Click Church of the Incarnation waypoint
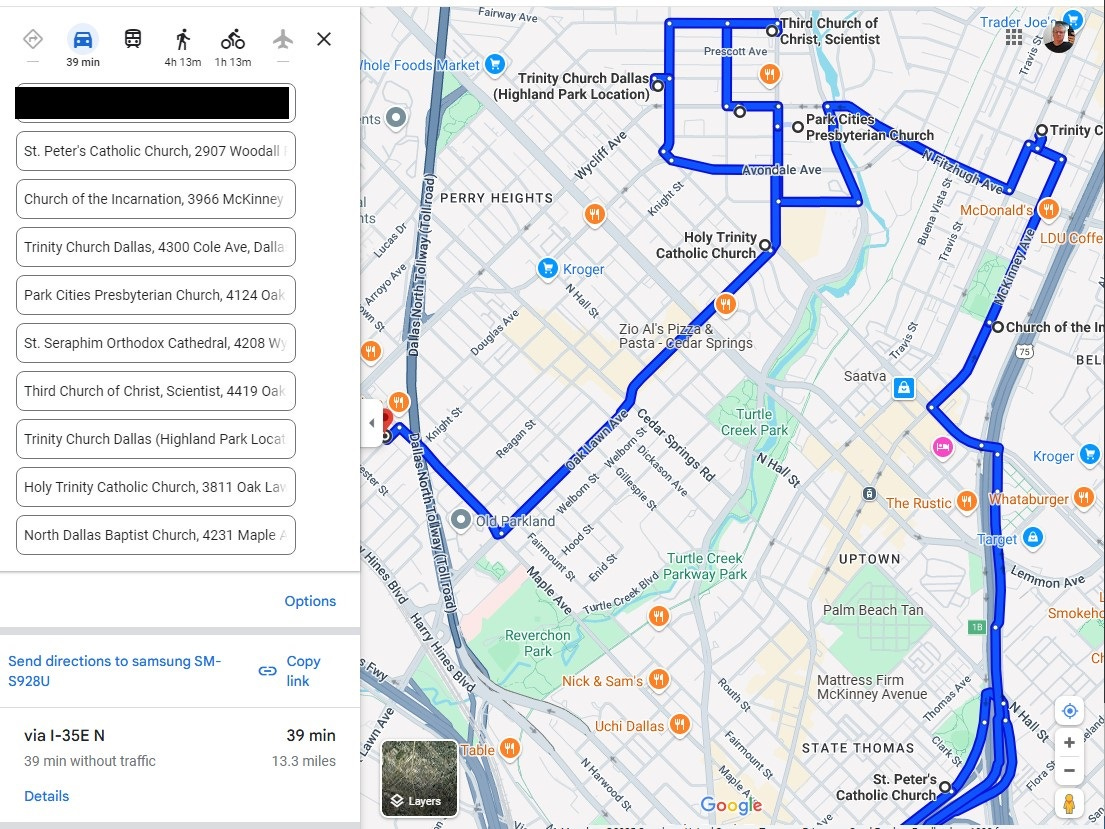This screenshot has height=829, width=1105. [x=998, y=326]
